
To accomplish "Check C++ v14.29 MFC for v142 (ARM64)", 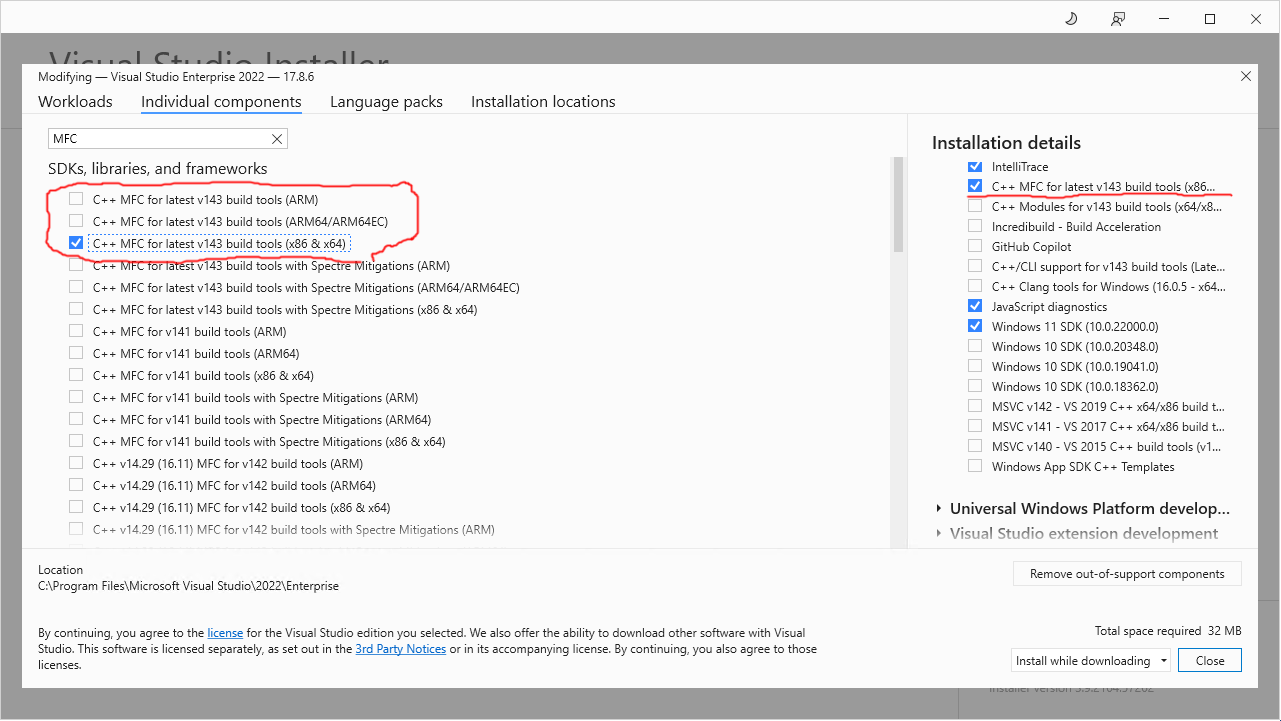I will (76, 486).
